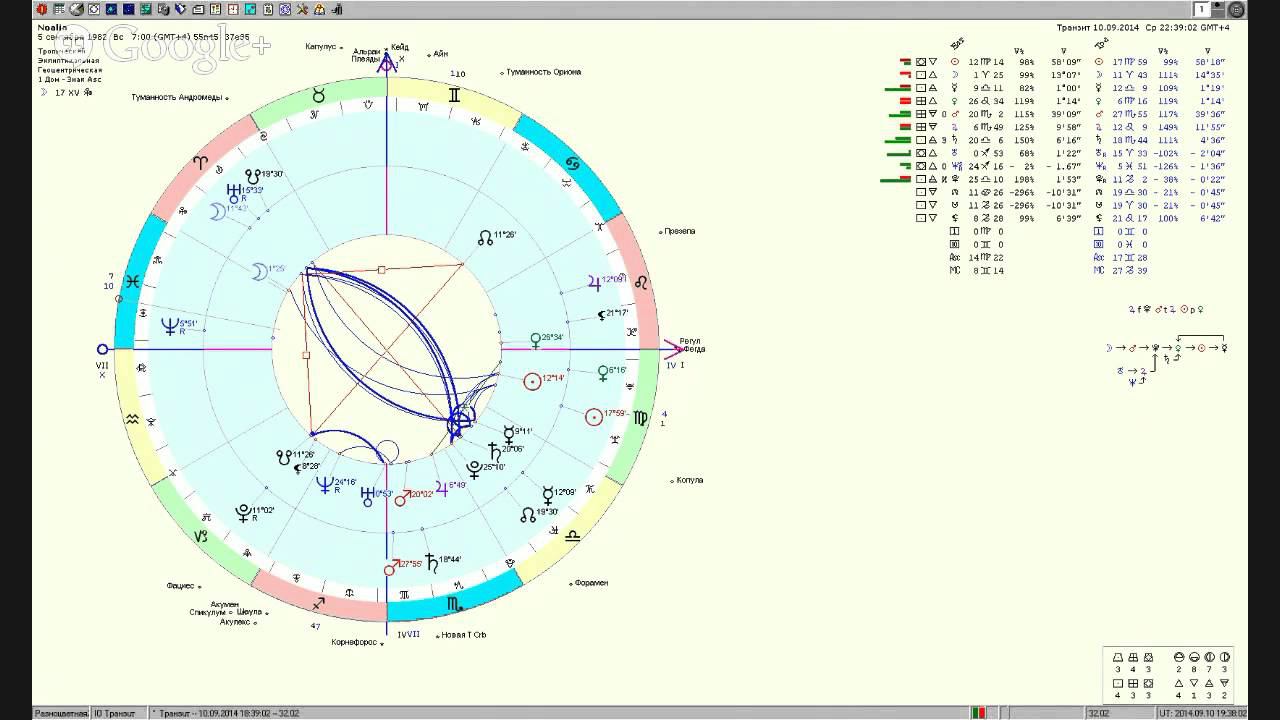This screenshot has height=720, width=1280.
Task: Click the Gemini sign on the zodiac ring
Action: point(455,95)
